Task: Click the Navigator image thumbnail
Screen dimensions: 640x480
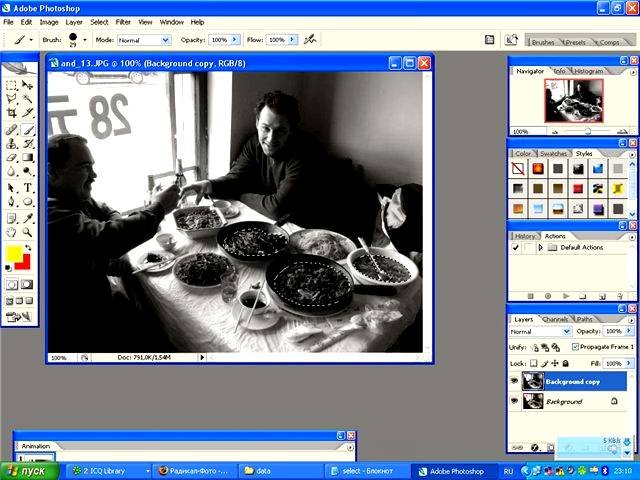Action: tap(573, 100)
